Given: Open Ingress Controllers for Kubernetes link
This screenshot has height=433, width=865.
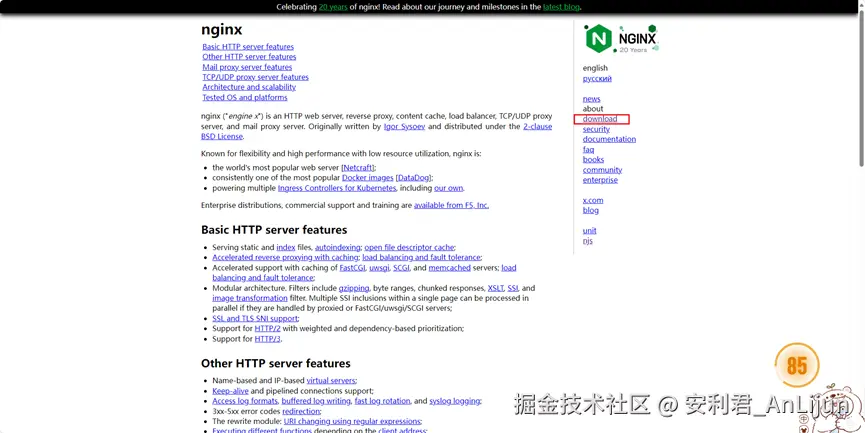Looking at the screenshot, I should coord(337,188).
